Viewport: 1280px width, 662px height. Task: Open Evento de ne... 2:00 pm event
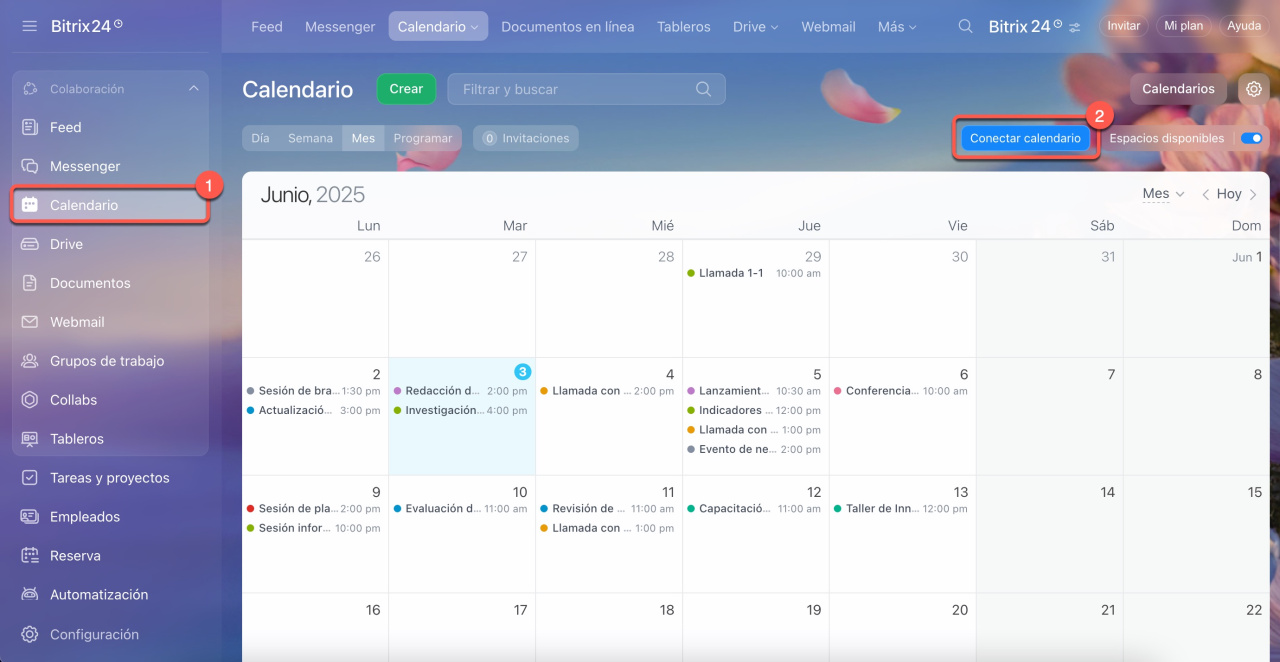tap(754, 449)
